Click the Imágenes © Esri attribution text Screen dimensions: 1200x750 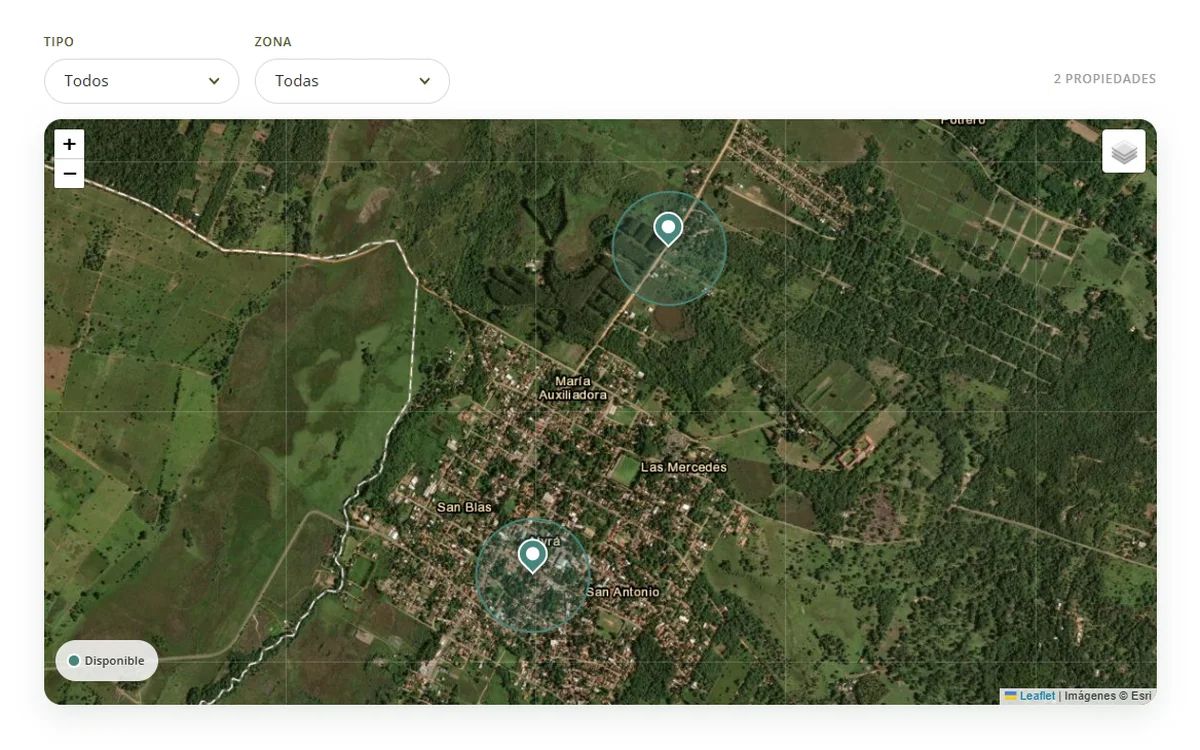point(1108,696)
